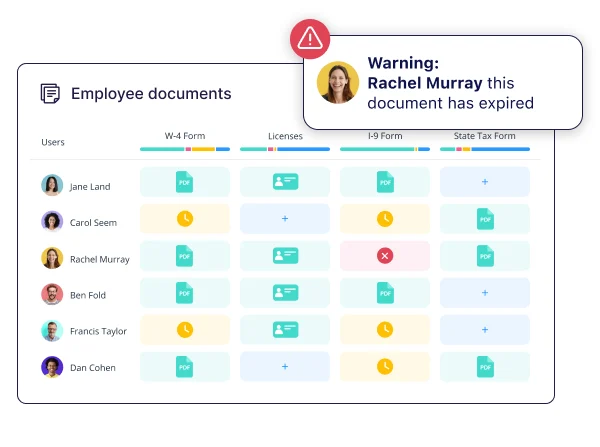Click the Users column header
The width and height of the screenshot is (600, 447).
click(53, 142)
